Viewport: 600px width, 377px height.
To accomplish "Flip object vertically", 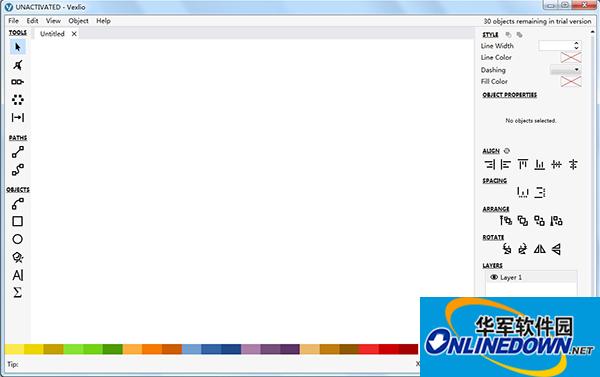I will (556, 249).
